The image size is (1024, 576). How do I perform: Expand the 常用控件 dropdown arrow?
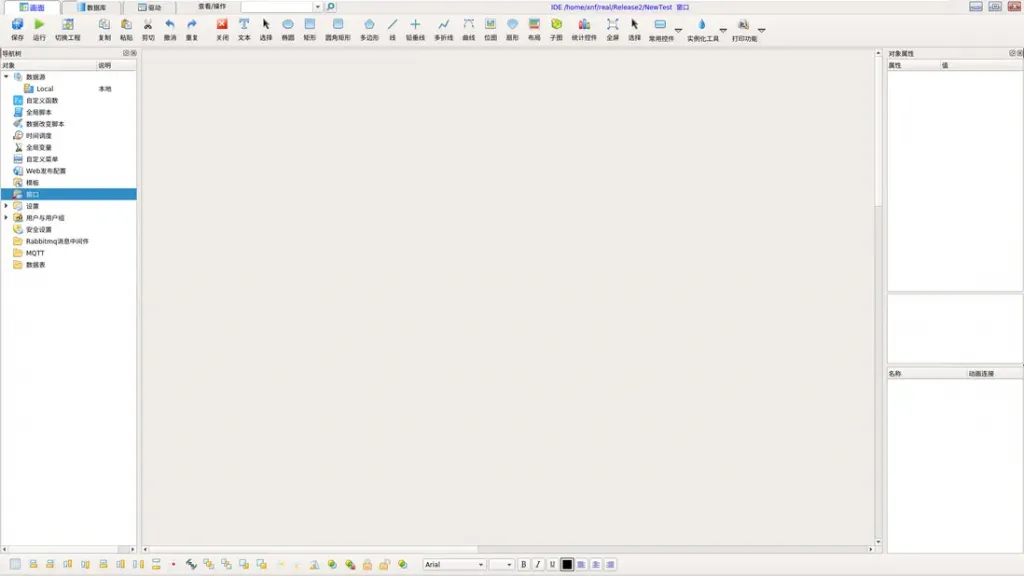[678, 30]
